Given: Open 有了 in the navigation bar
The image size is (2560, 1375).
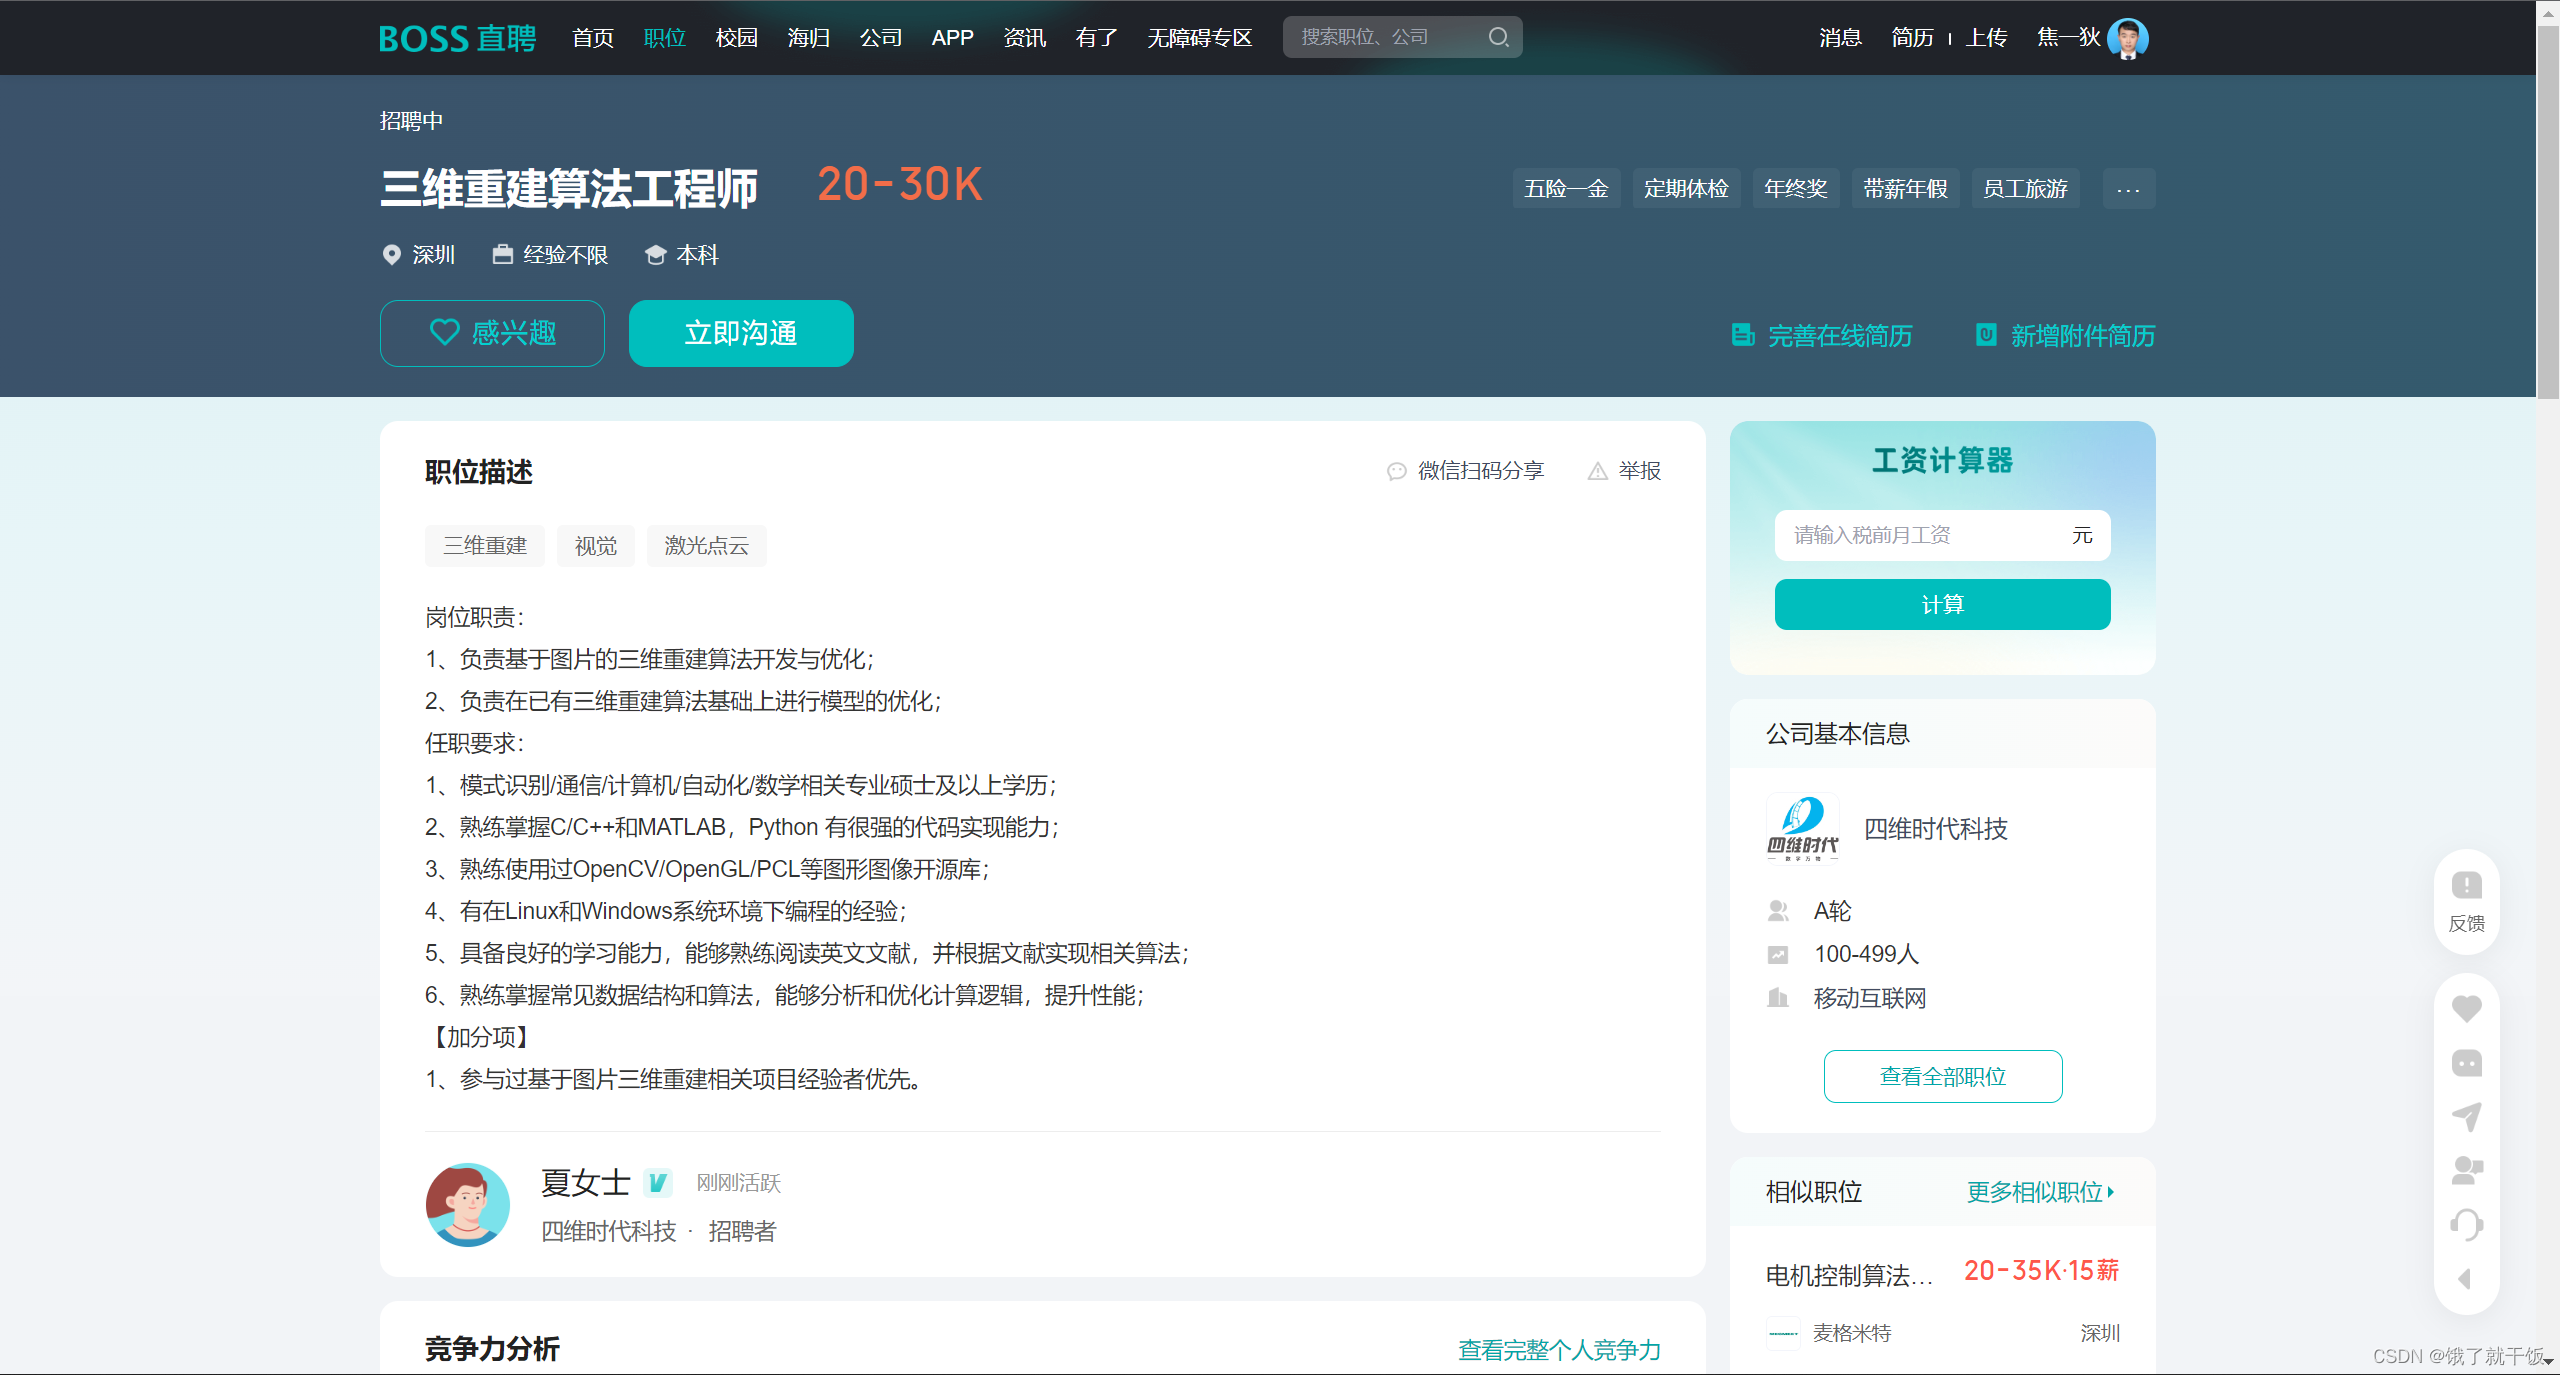Looking at the screenshot, I should tap(1097, 38).
